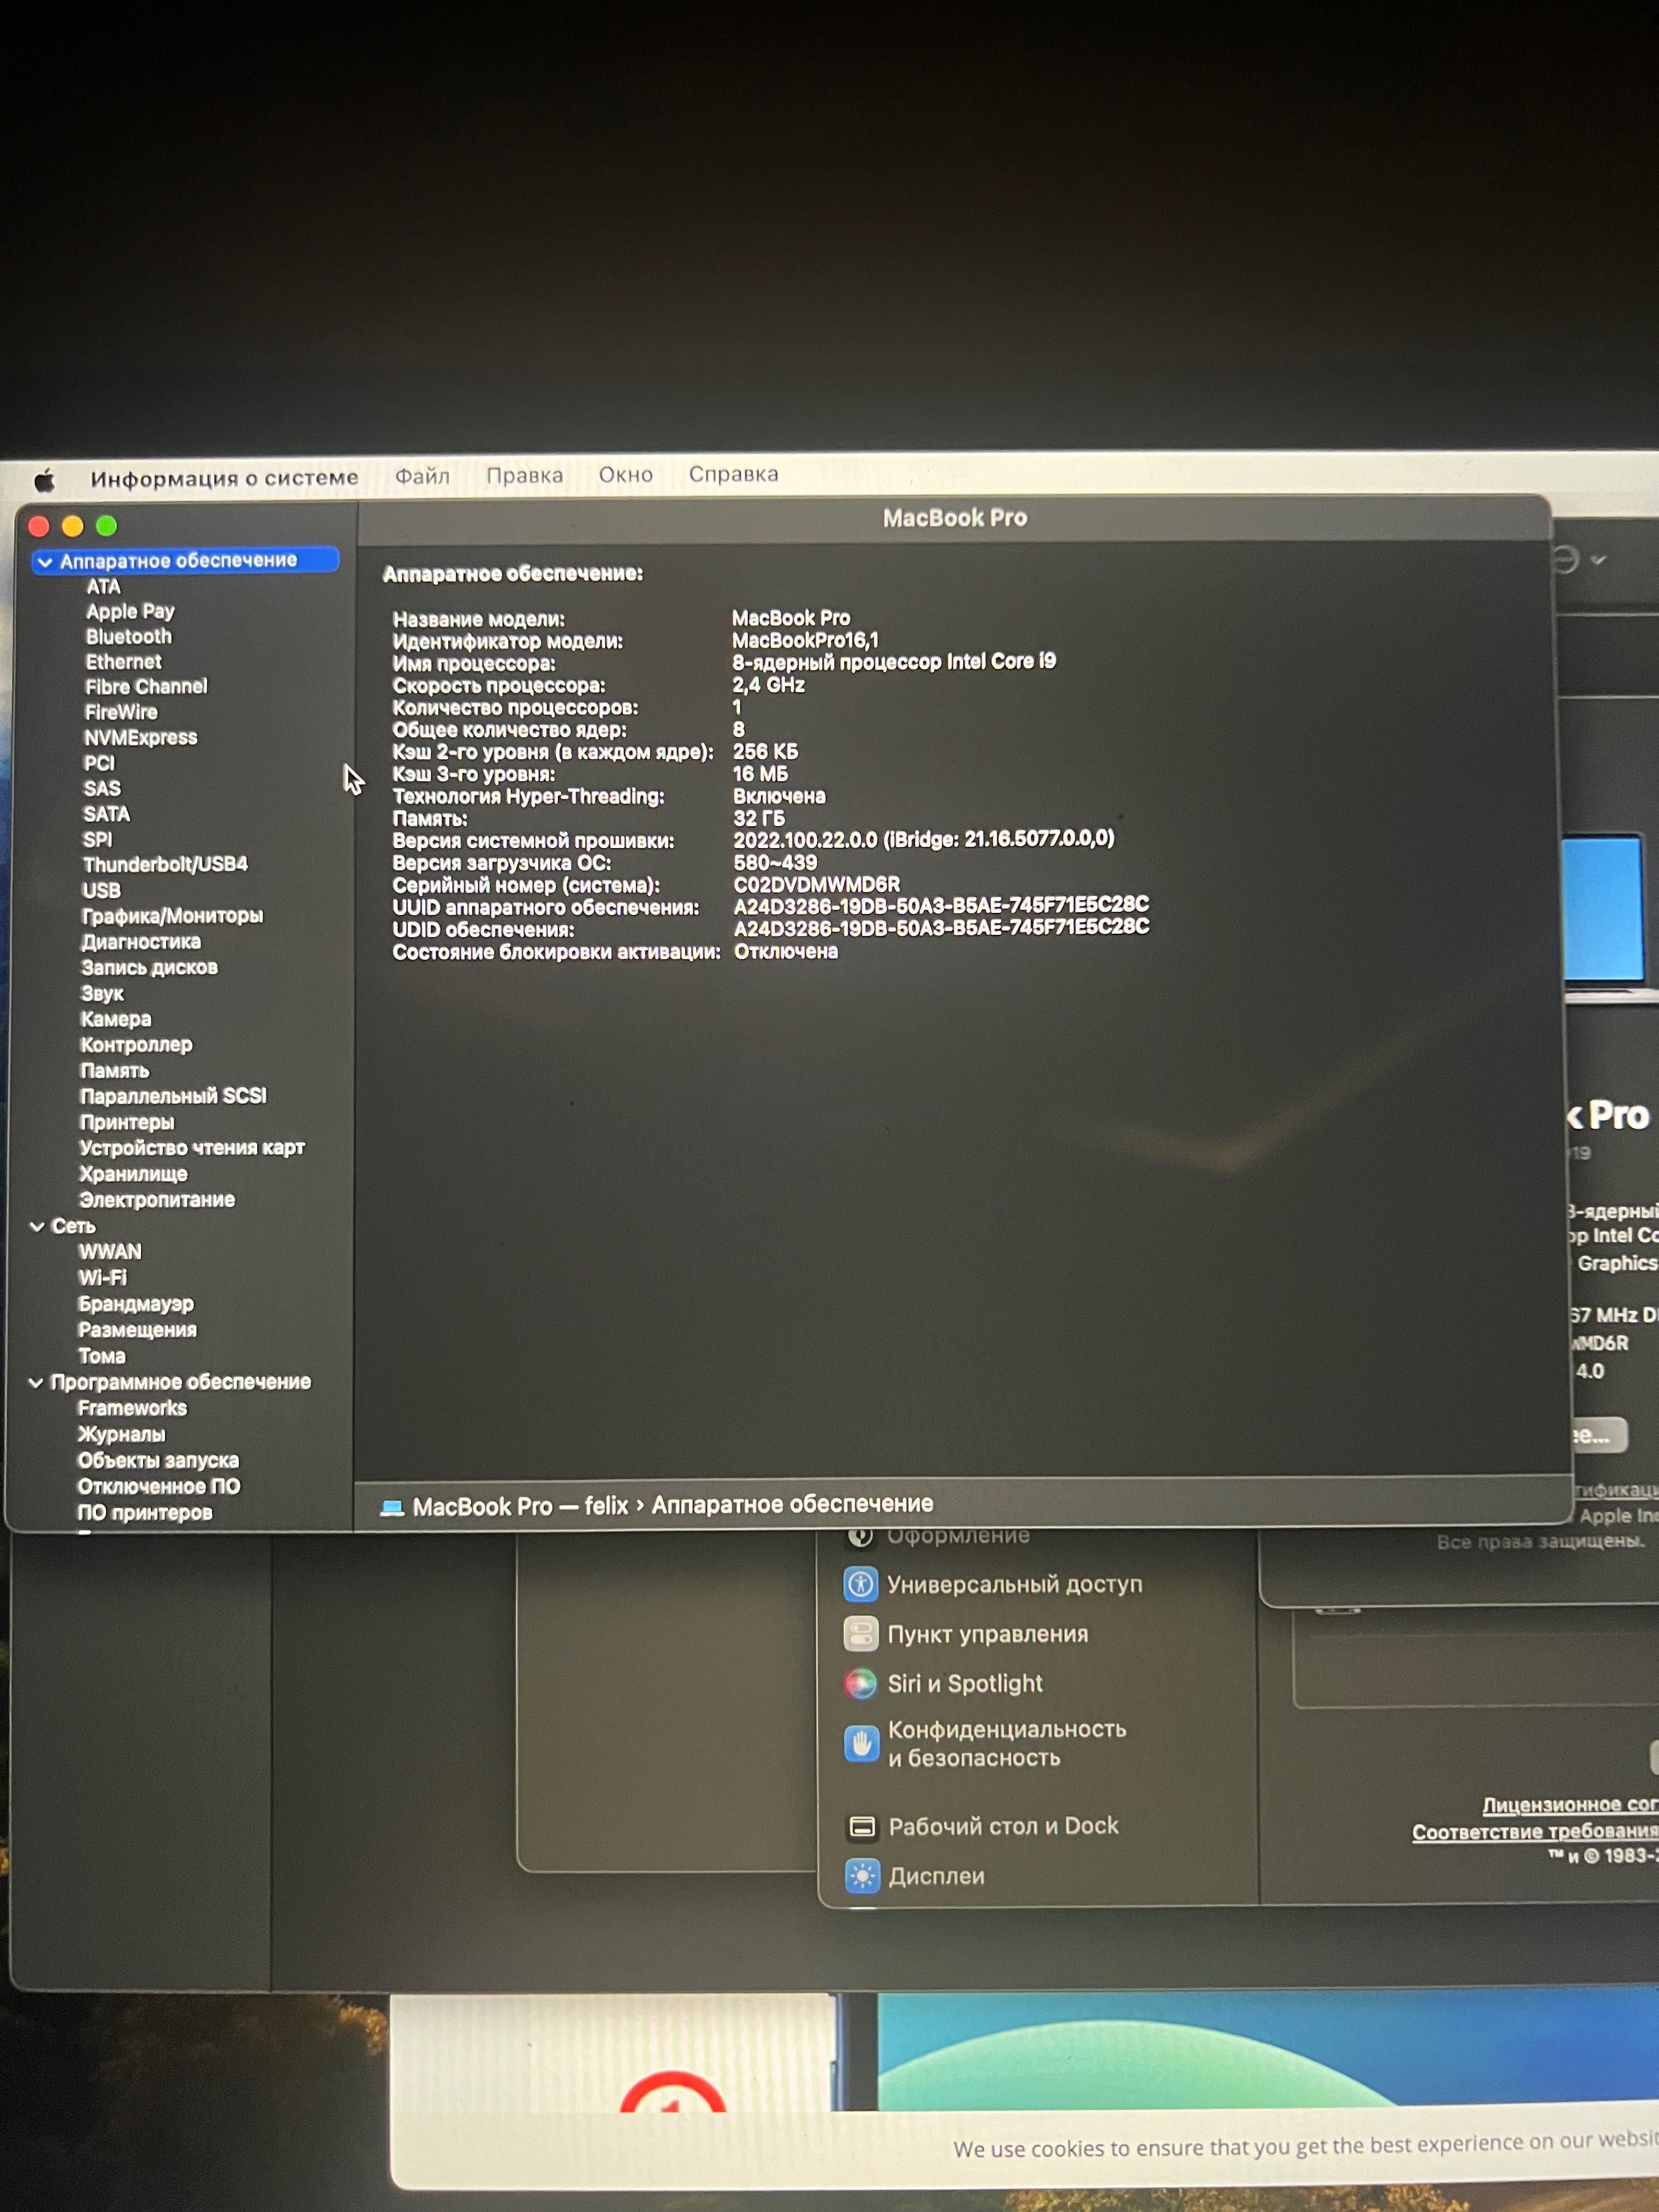Select Запись дисков in the sidebar
This screenshot has width=1659, height=2212.
pyautogui.click(x=149, y=968)
